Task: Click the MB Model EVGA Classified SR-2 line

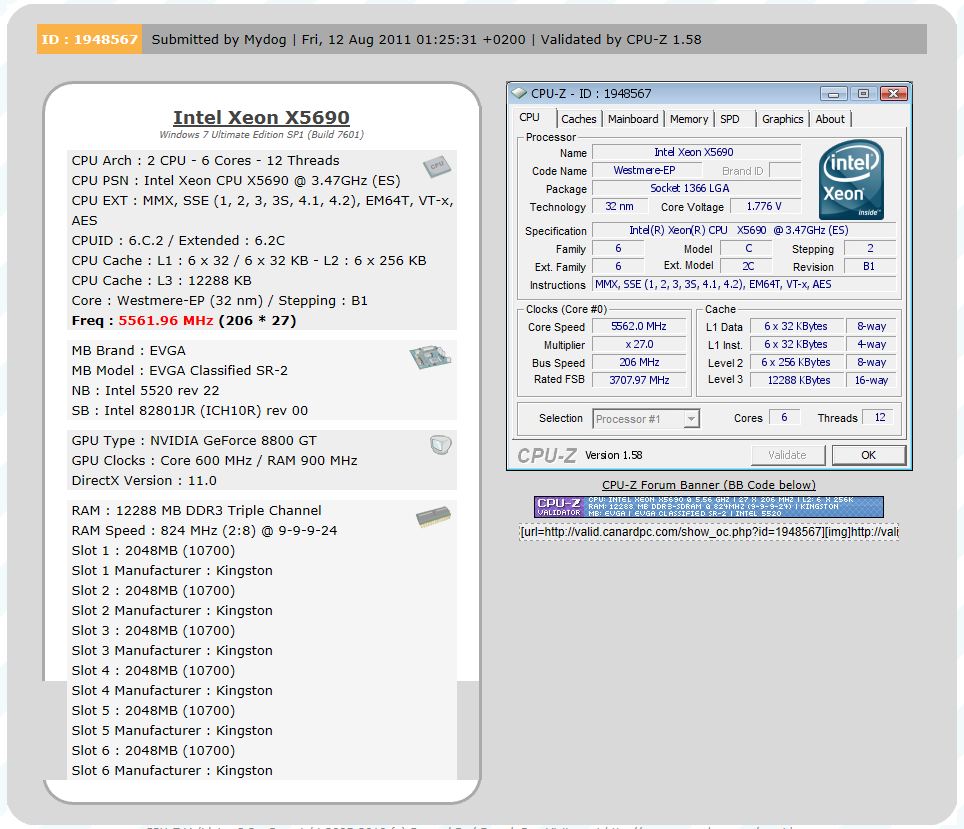Action: pyautogui.click(x=180, y=370)
